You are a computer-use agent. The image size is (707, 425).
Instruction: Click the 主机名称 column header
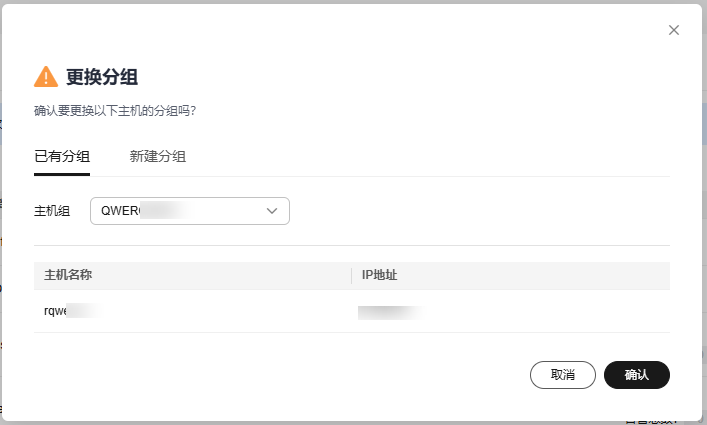[x=68, y=275]
